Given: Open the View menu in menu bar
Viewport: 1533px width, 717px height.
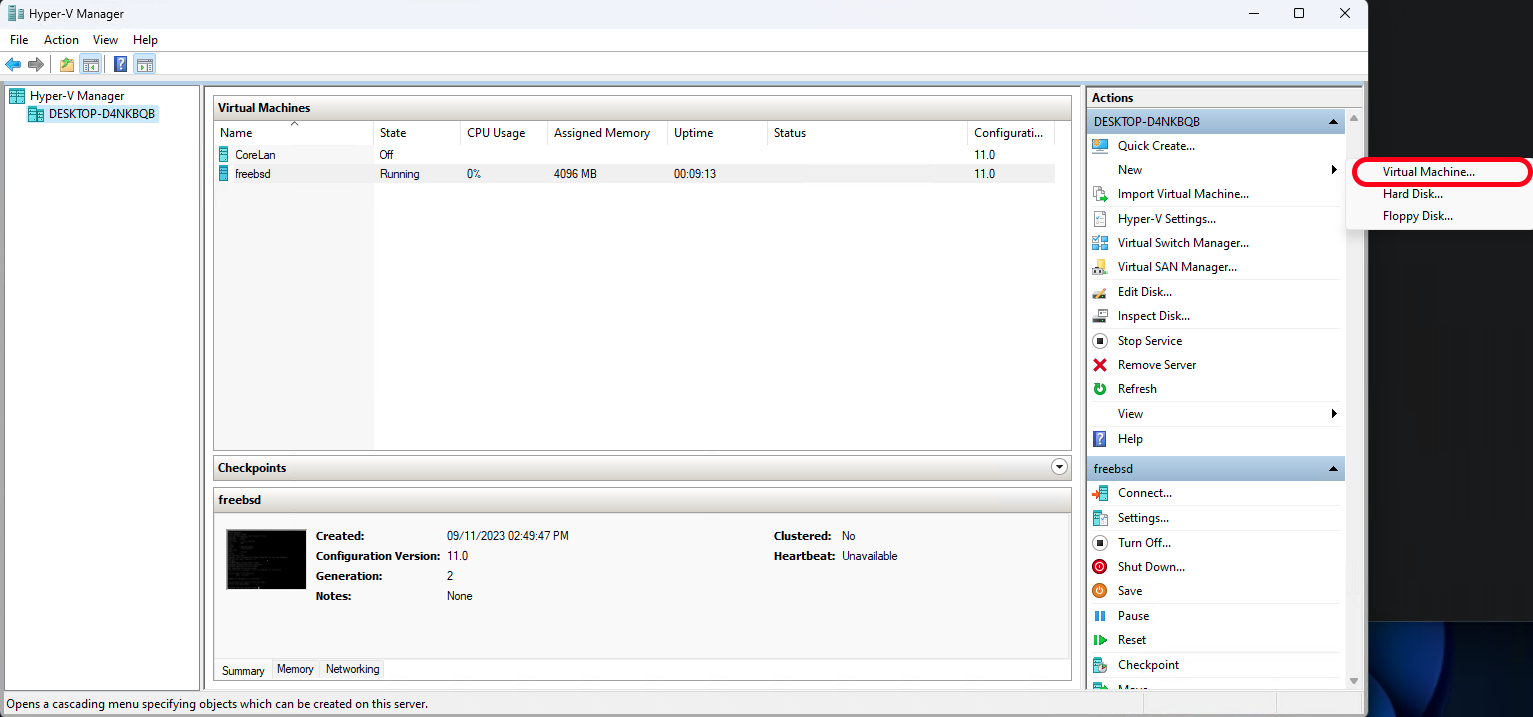Looking at the screenshot, I should 105,40.
